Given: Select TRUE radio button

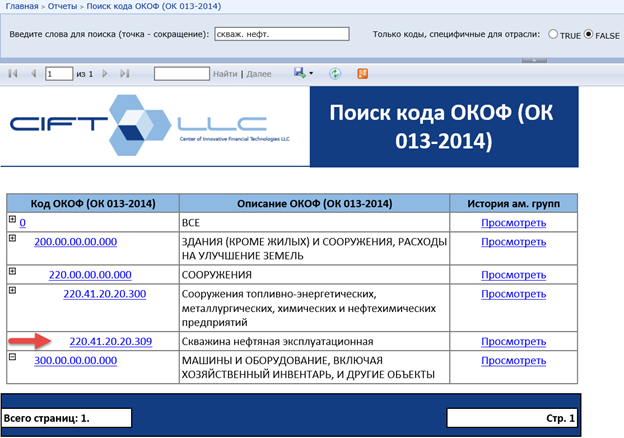Looking at the screenshot, I should point(553,34).
